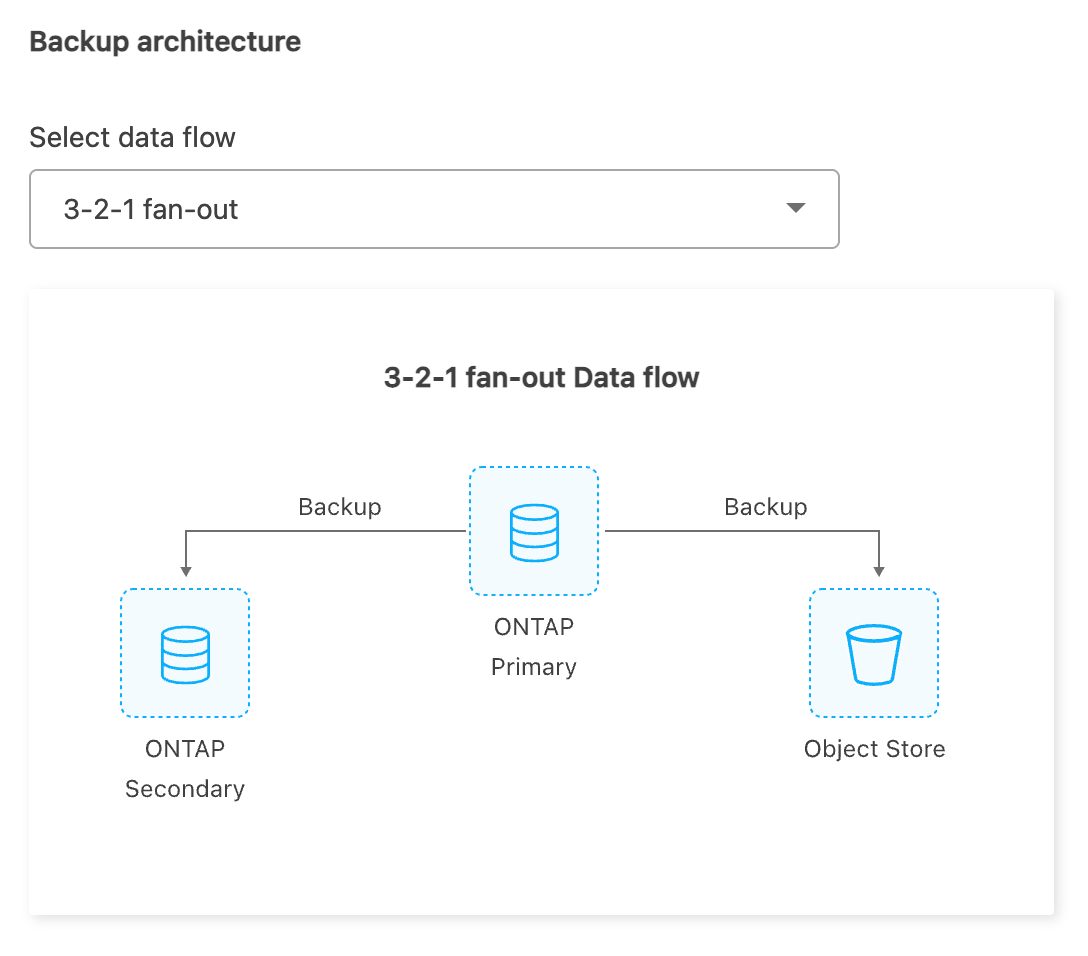Expand the data flow dropdown arrow
Screen dimensions: 1088x956
[796, 208]
